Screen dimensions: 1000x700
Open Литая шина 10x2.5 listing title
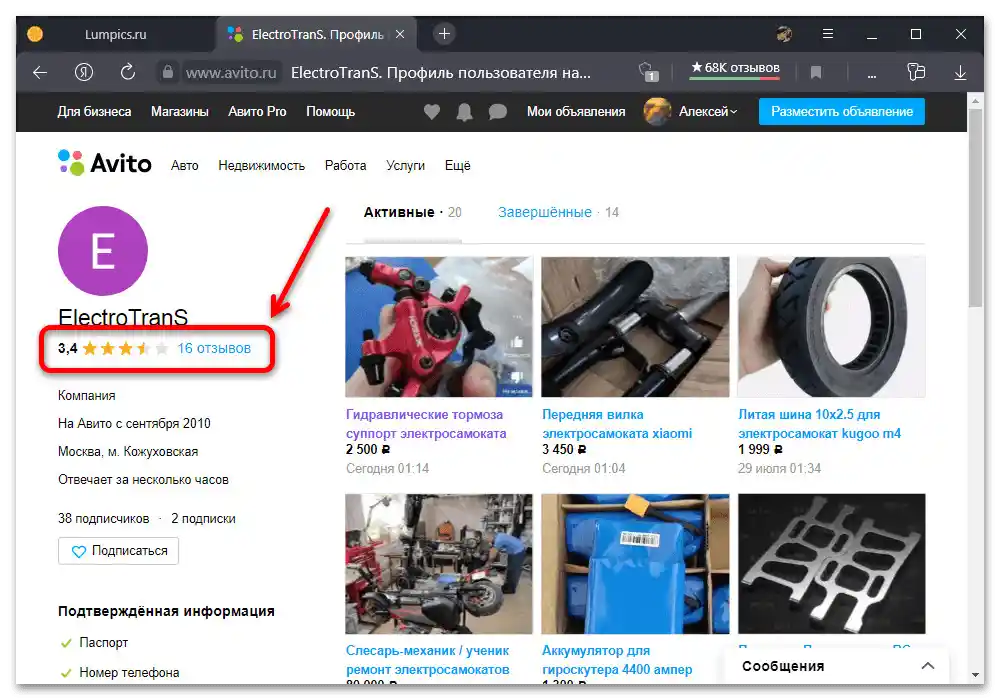[820, 424]
